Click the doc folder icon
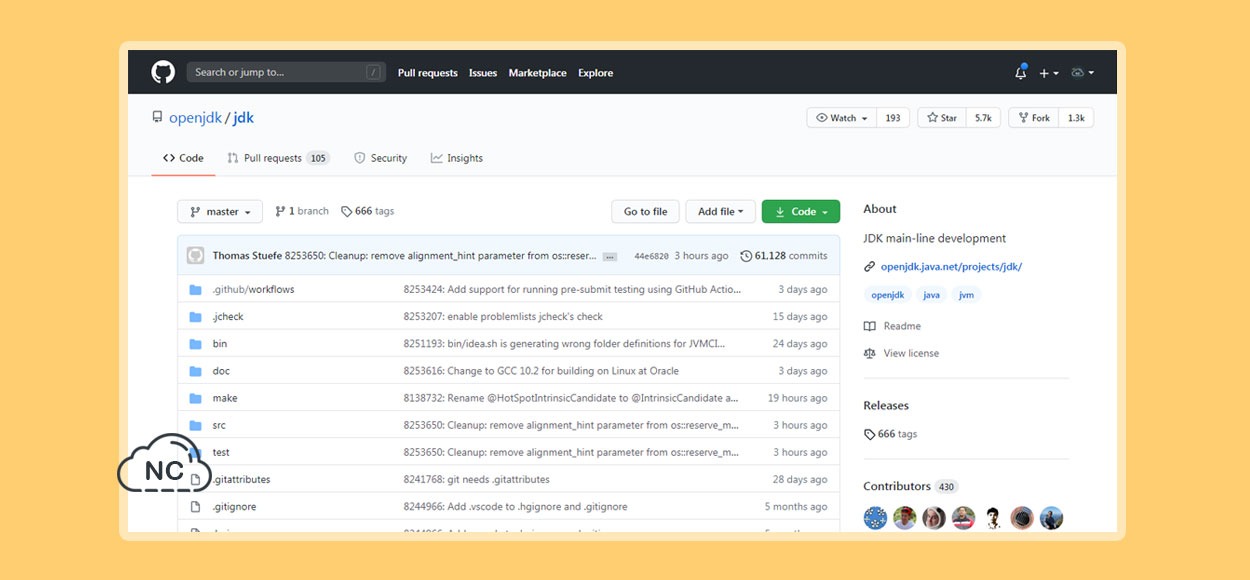Viewport: 1250px width, 580px height. click(195, 371)
